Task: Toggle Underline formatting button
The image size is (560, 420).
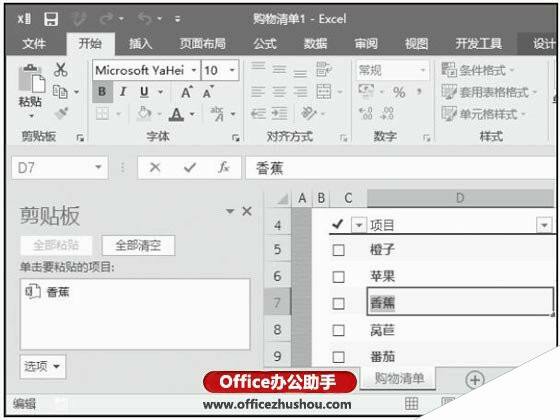Action: tap(144, 91)
